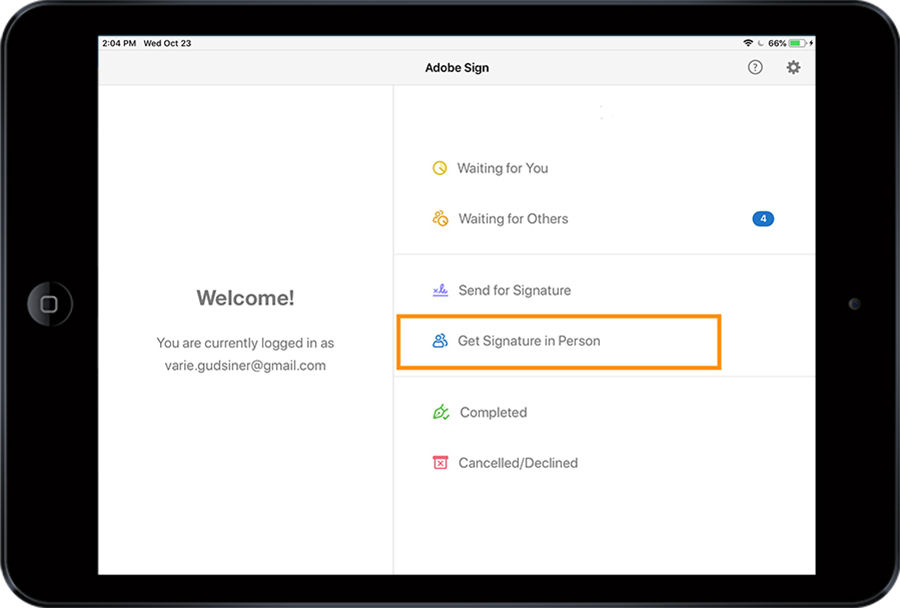
Task: Open settings gear icon
Action: tap(793, 68)
